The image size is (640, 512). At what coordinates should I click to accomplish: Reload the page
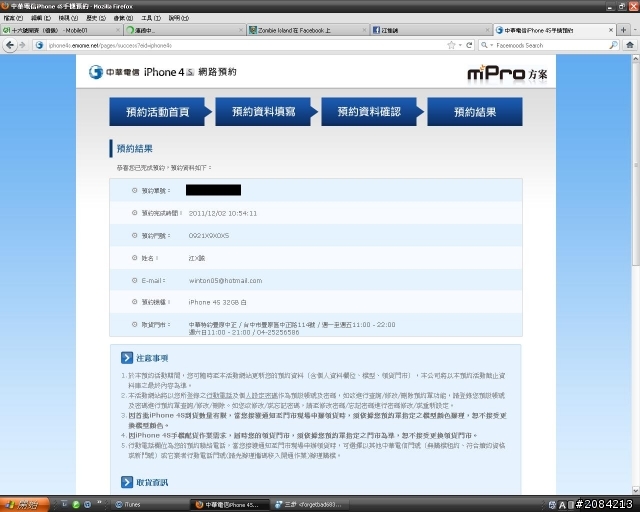click(469, 45)
